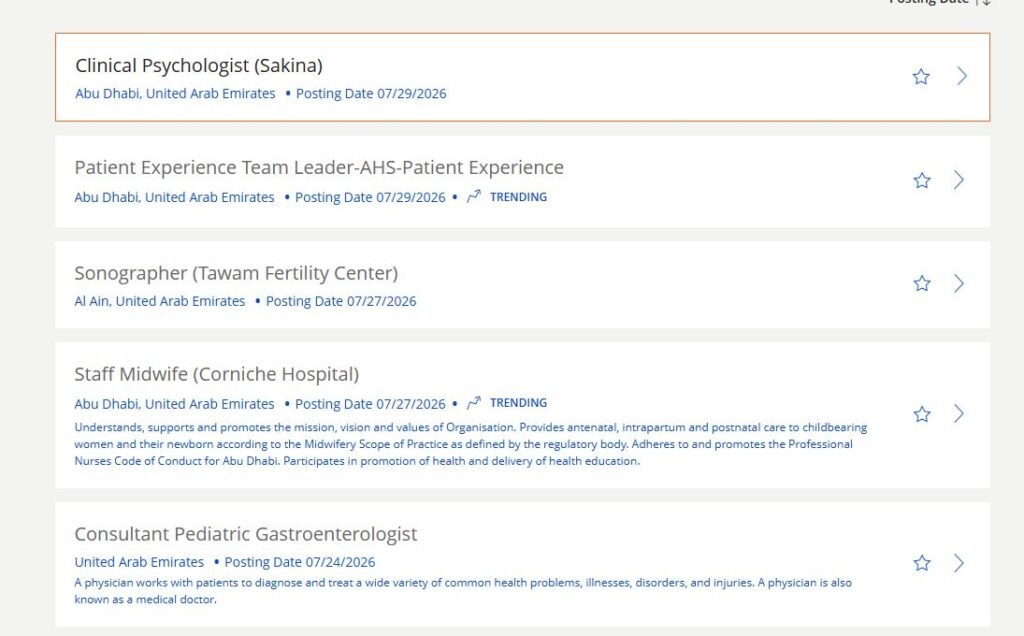Click Al Ain, United Arab Emirates location
The height and width of the screenshot is (636, 1024).
click(x=159, y=301)
